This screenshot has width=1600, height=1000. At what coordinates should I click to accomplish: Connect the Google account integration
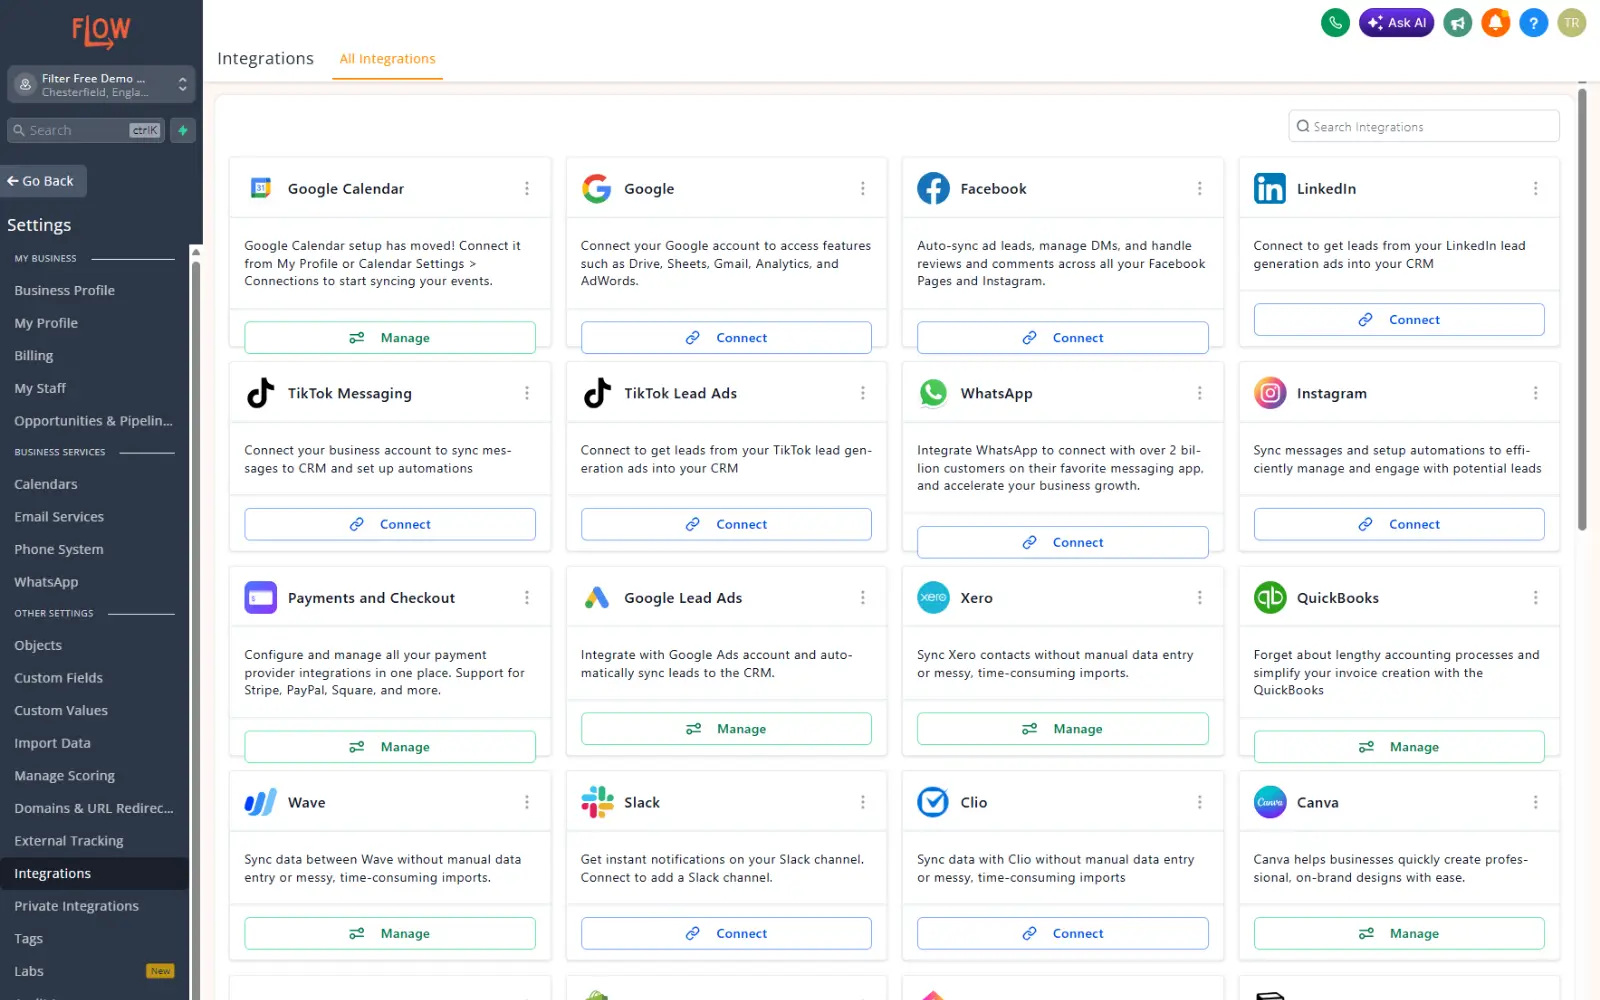coord(726,337)
